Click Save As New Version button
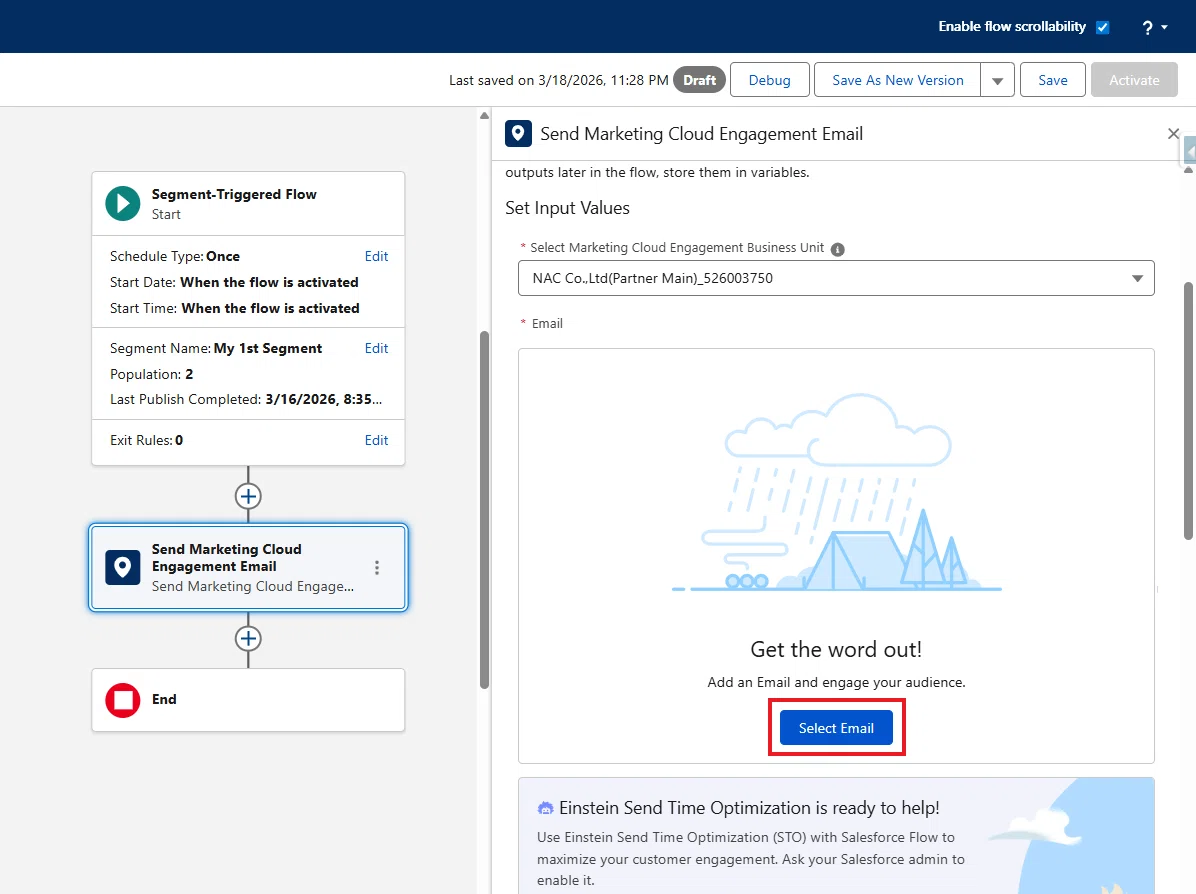This screenshot has width=1196, height=894. pyautogui.click(x=897, y=80)
